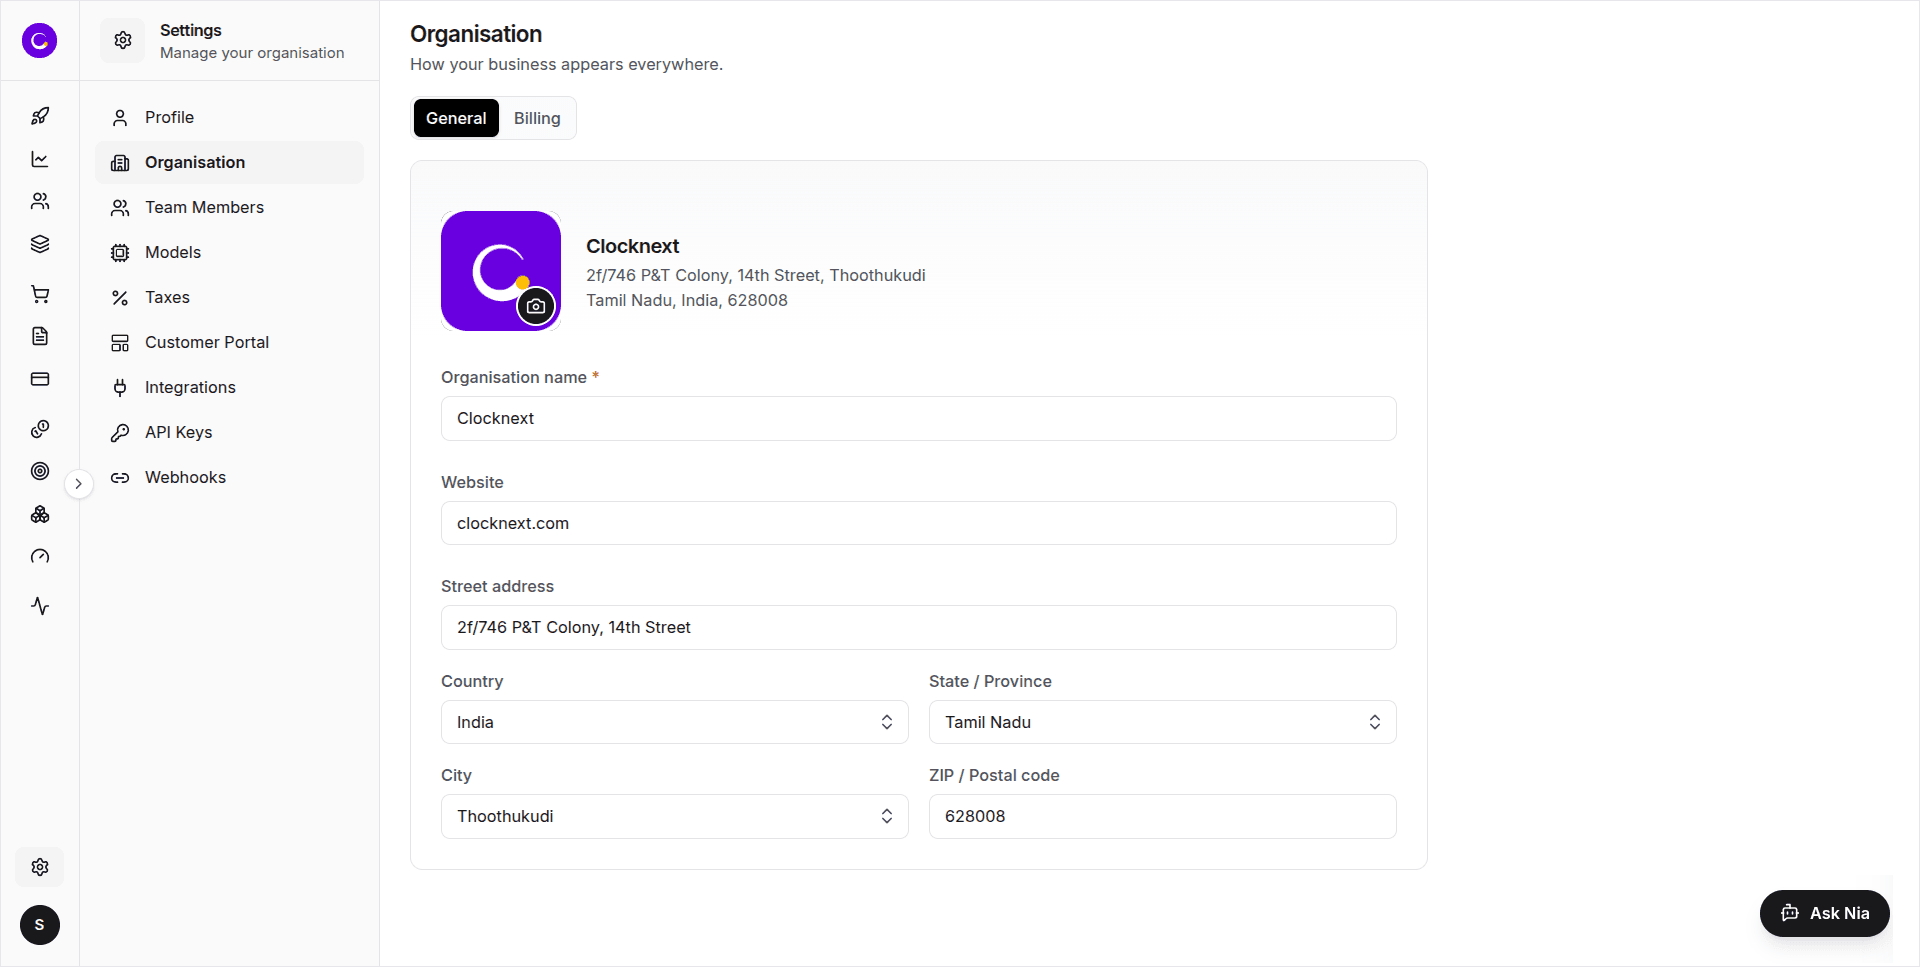
Task: Open Models settings
Action: 229,252
